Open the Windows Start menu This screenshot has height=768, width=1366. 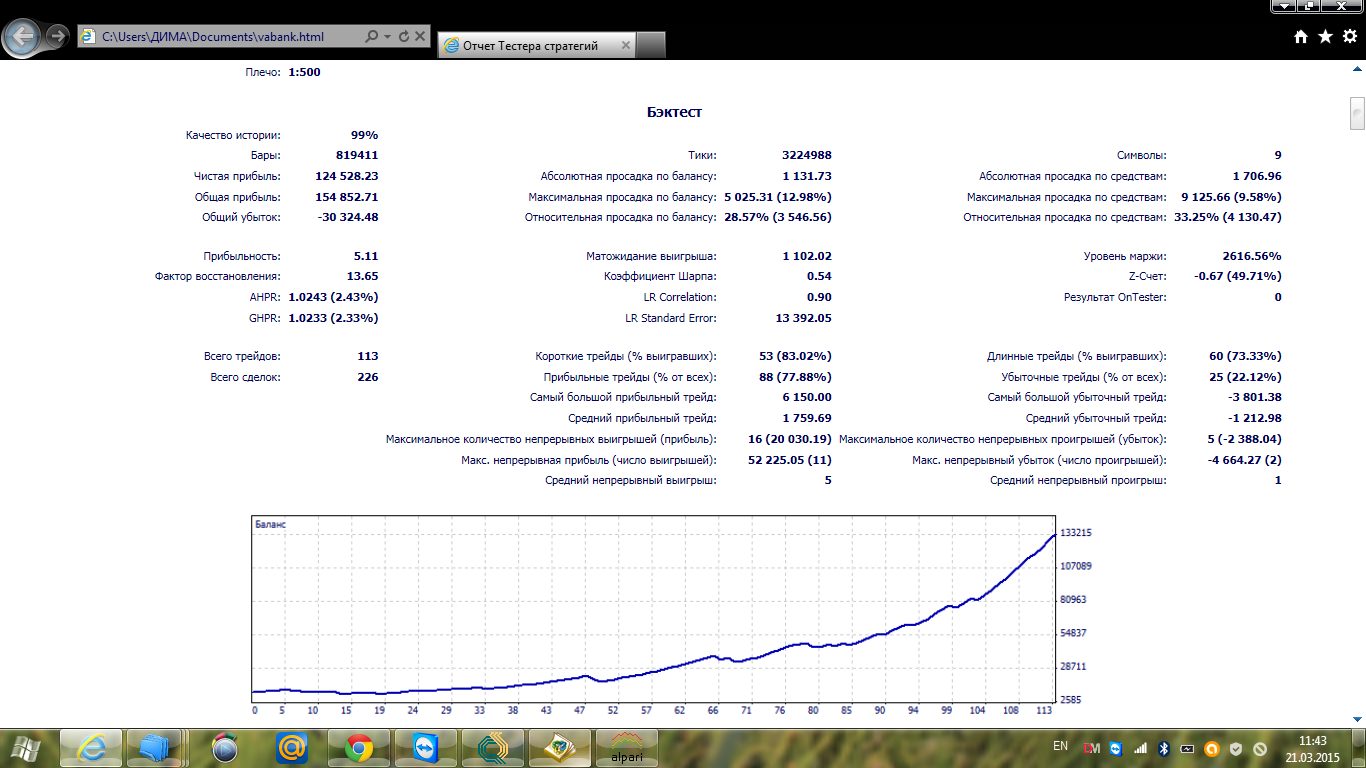point(27,747)
